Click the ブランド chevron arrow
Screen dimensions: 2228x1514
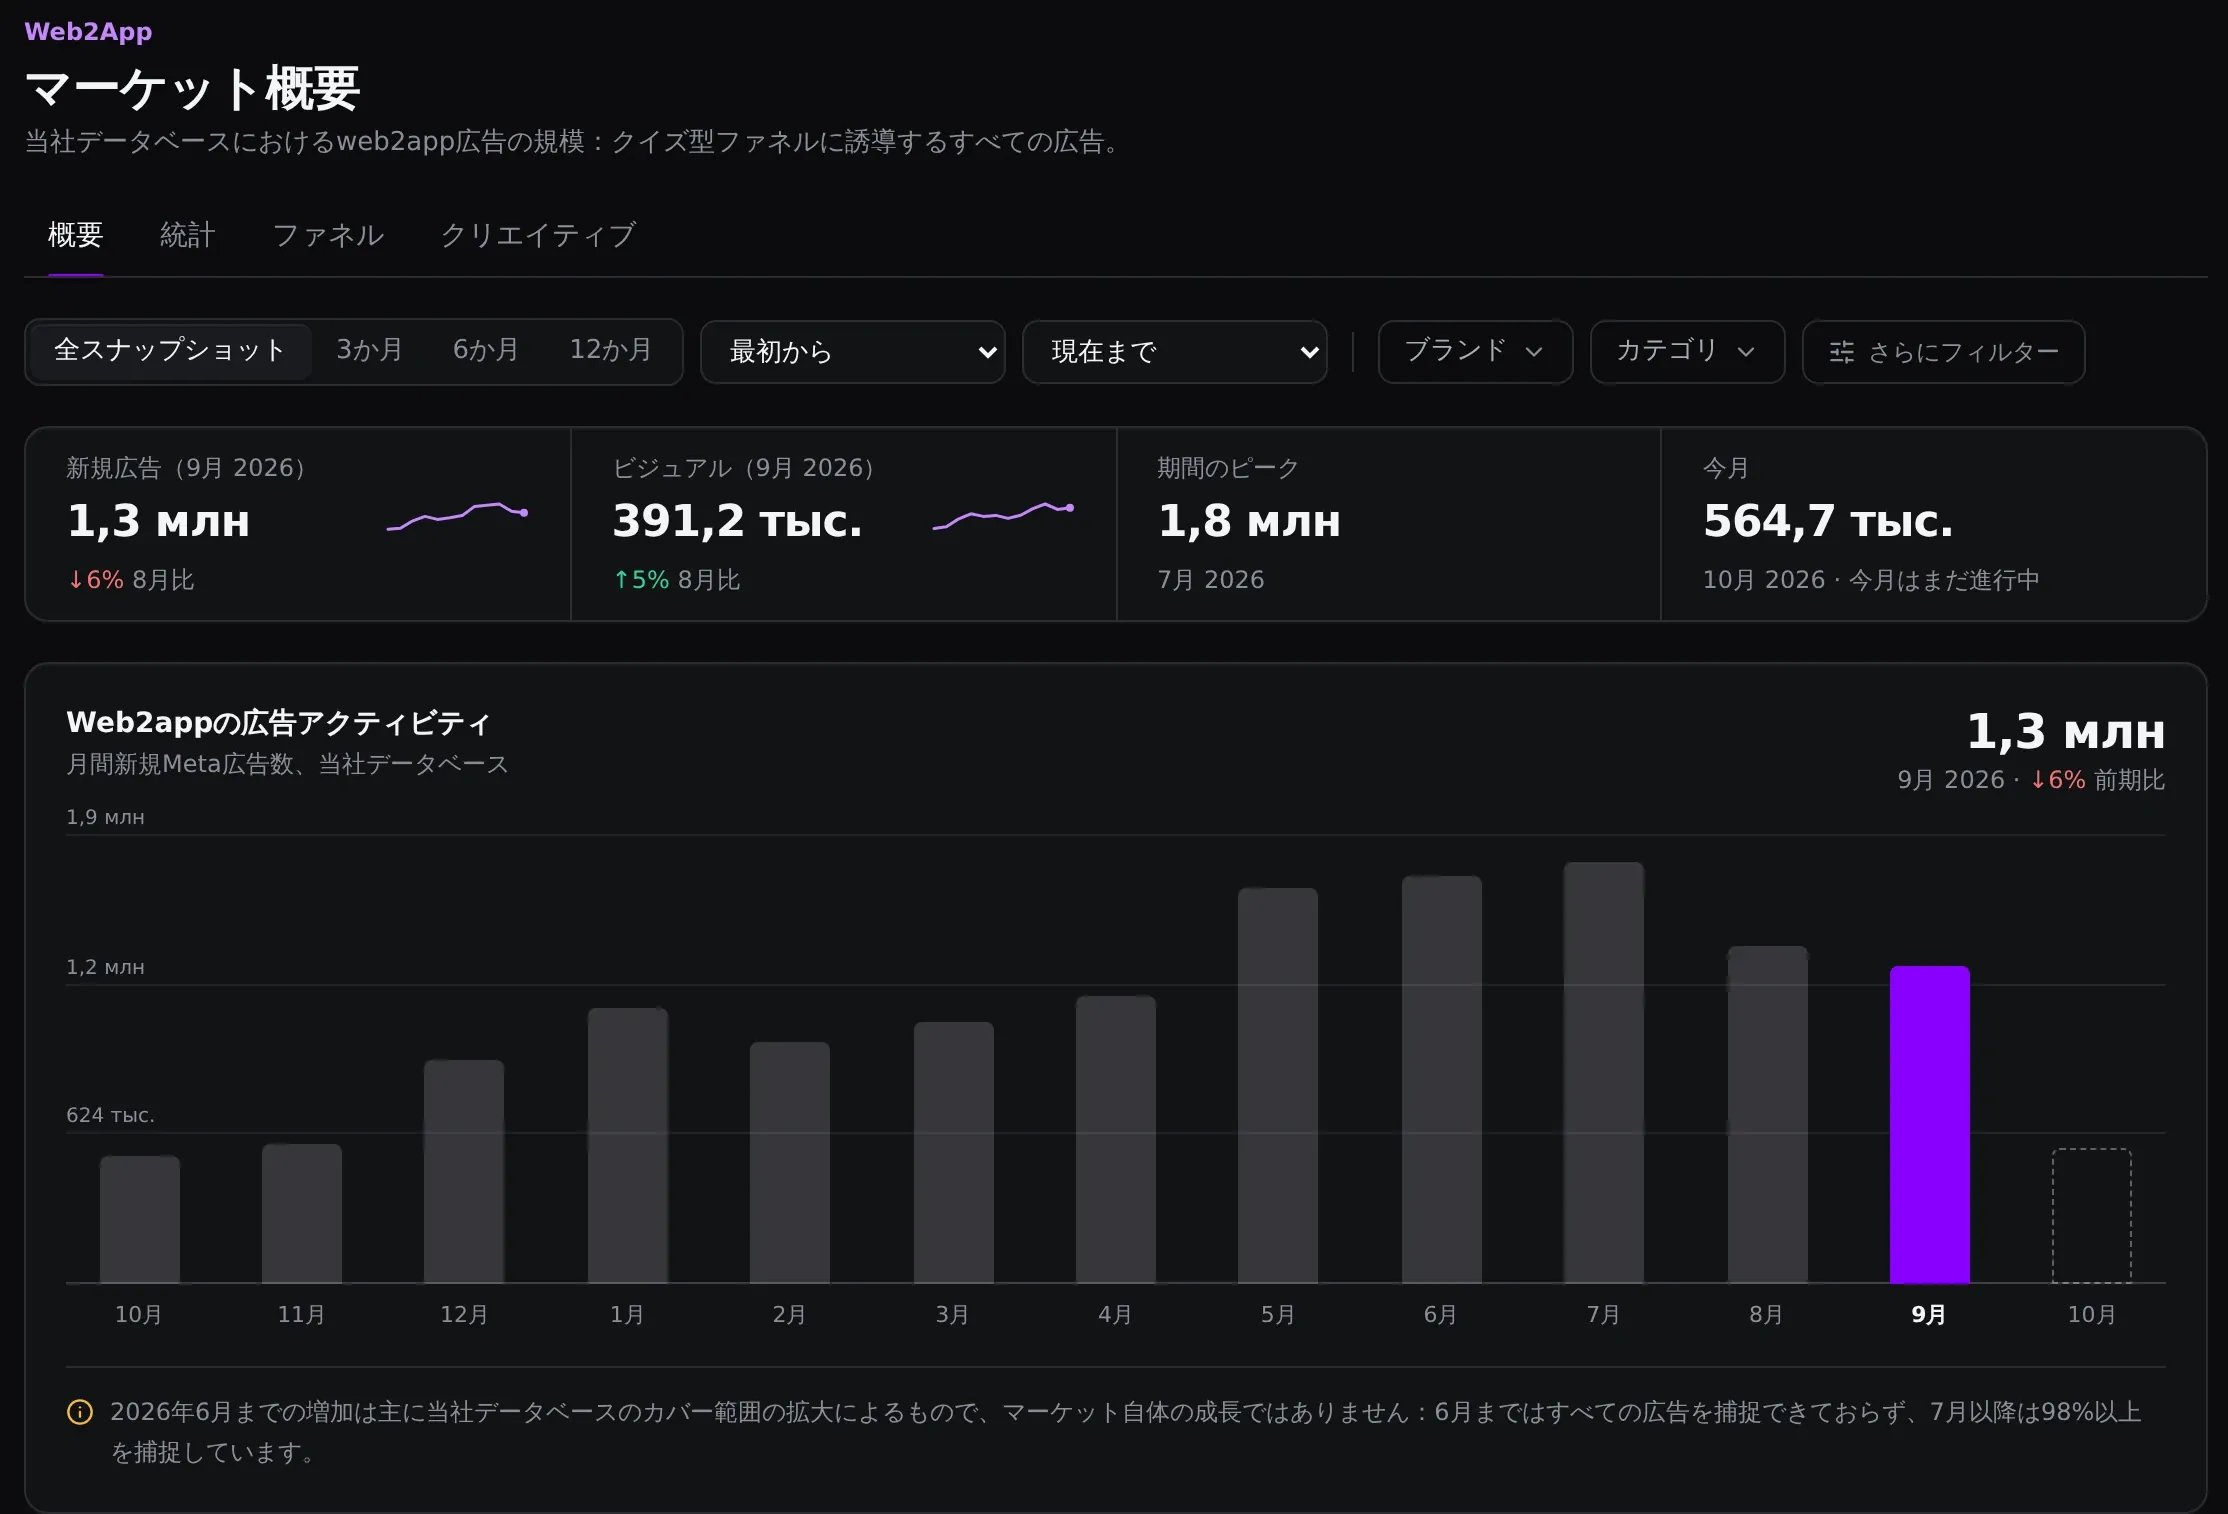[1534, 352]
